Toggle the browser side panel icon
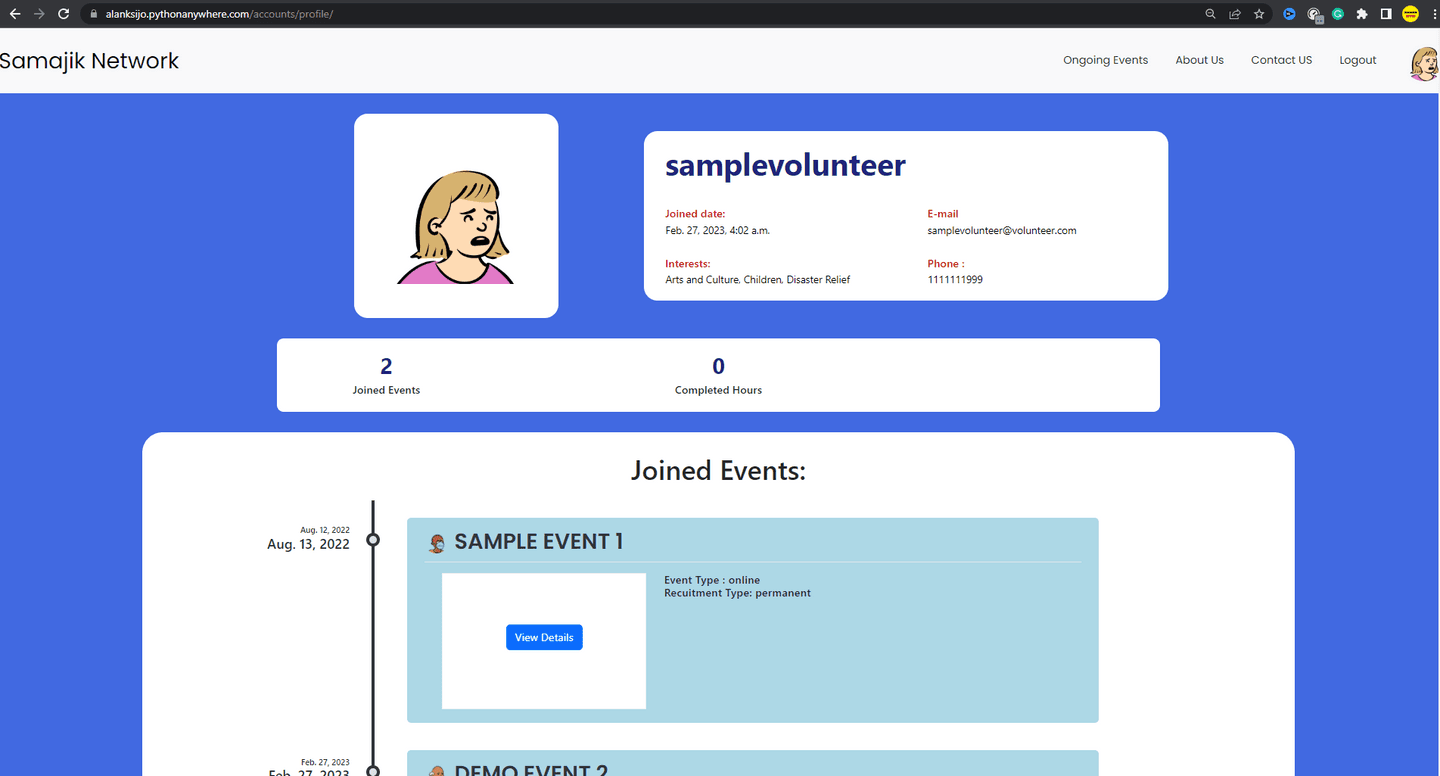 (x=1386, y=14)
